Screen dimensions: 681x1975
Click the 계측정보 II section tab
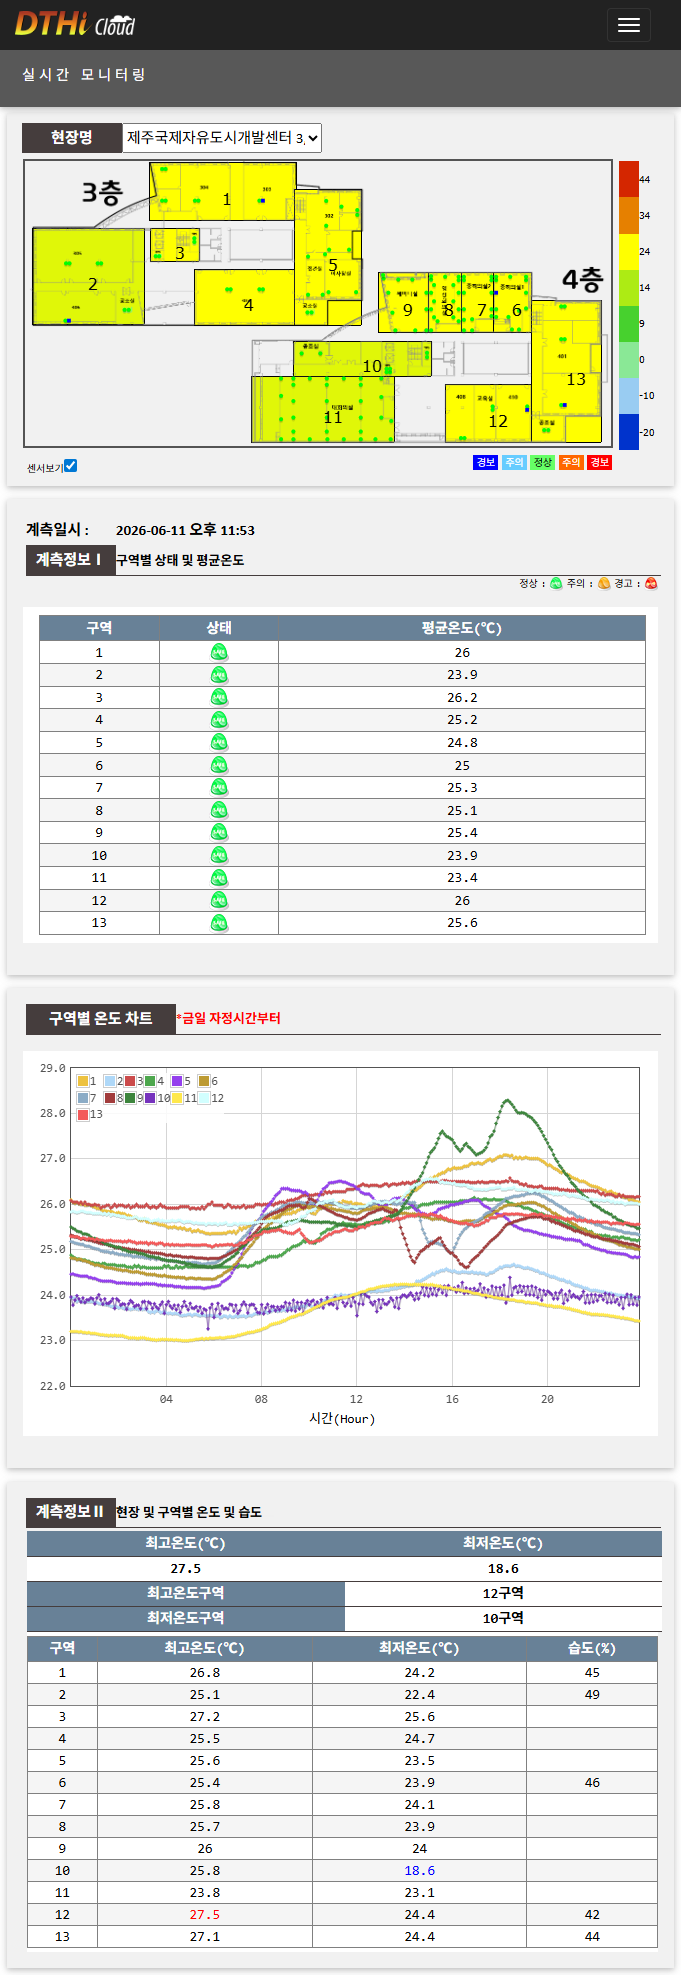[70, 1511]
